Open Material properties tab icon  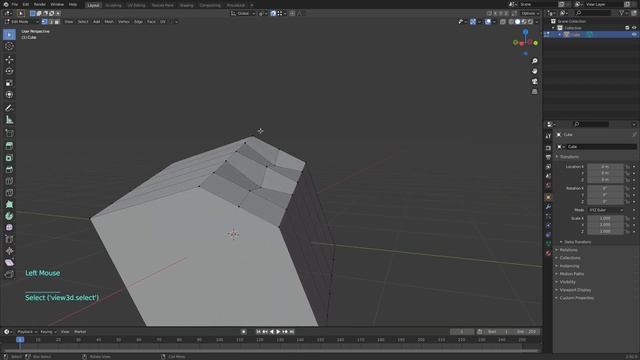pos(548,253)
